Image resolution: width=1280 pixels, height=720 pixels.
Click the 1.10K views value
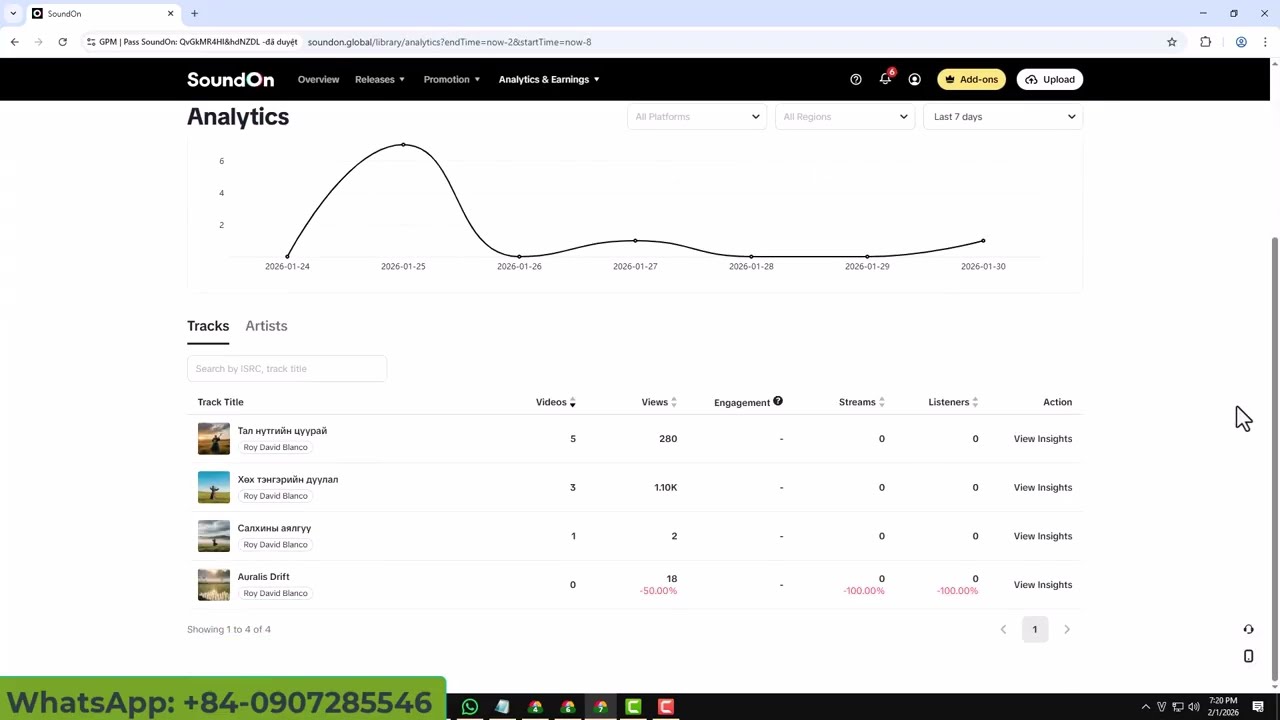coord(665,487)
